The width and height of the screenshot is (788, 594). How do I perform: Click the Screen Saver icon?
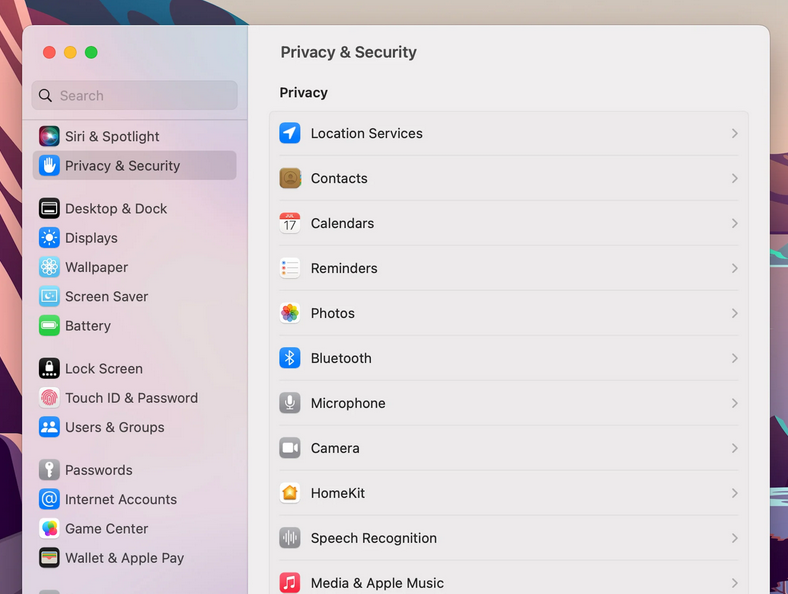pyautogui.click(x=49, y=296)
